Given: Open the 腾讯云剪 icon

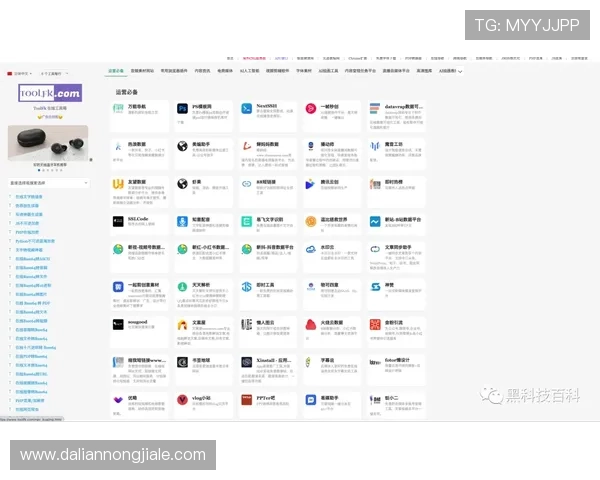Looking at the screenshot, I should [311, 184].
